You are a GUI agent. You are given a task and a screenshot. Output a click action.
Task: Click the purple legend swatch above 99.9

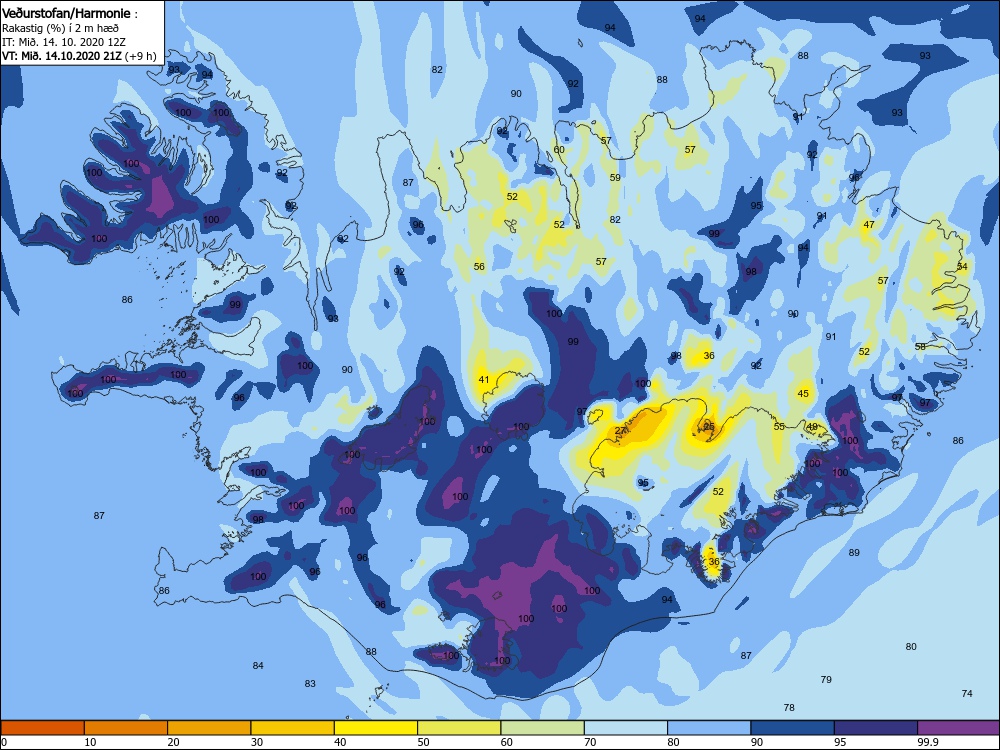959,728
